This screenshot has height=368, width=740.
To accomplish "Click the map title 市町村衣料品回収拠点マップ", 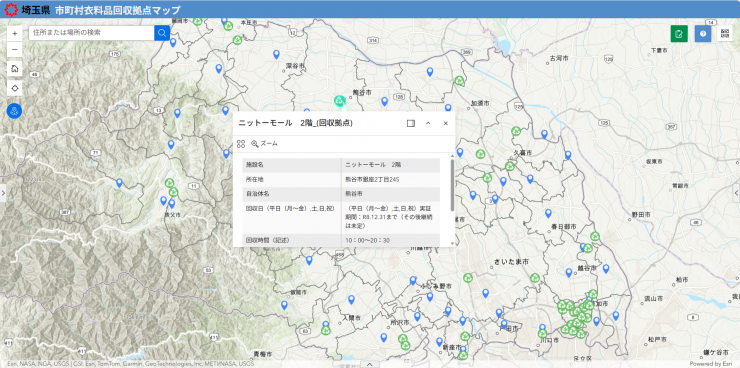I will pos(117,10).
